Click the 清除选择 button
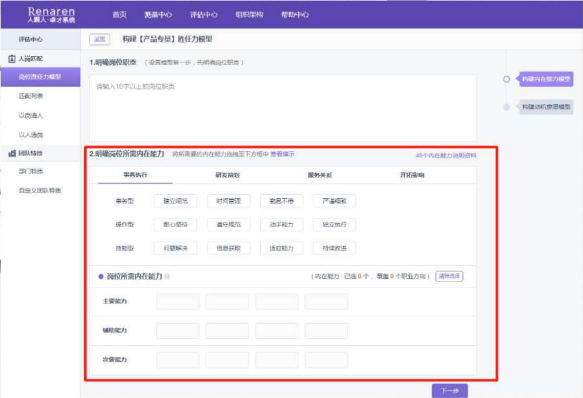Screen dimensions: 583x398 [449, 276]
